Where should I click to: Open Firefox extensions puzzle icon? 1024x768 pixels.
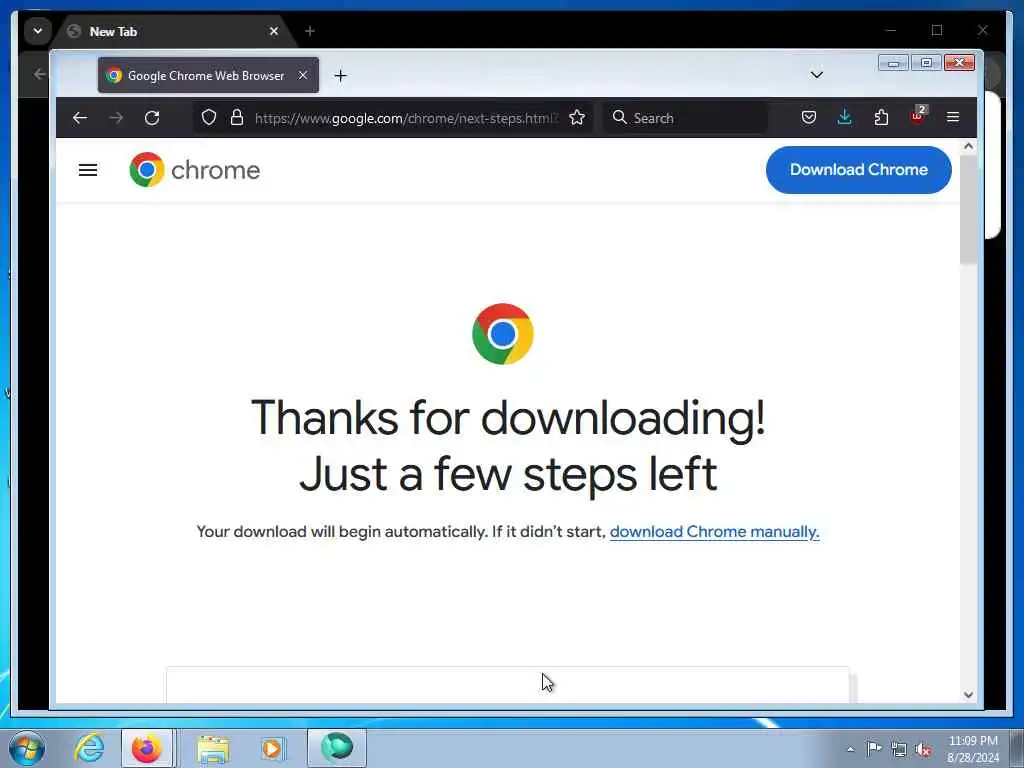click(x=881, y=118)
